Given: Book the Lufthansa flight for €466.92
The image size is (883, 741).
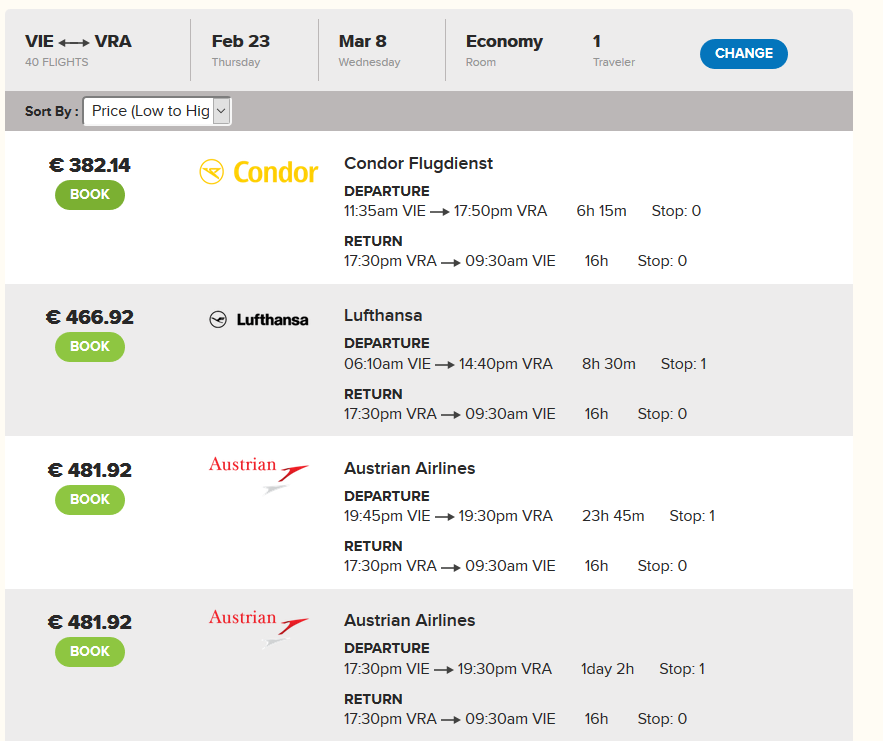Looking at the screenshot, I should [90, 347].
